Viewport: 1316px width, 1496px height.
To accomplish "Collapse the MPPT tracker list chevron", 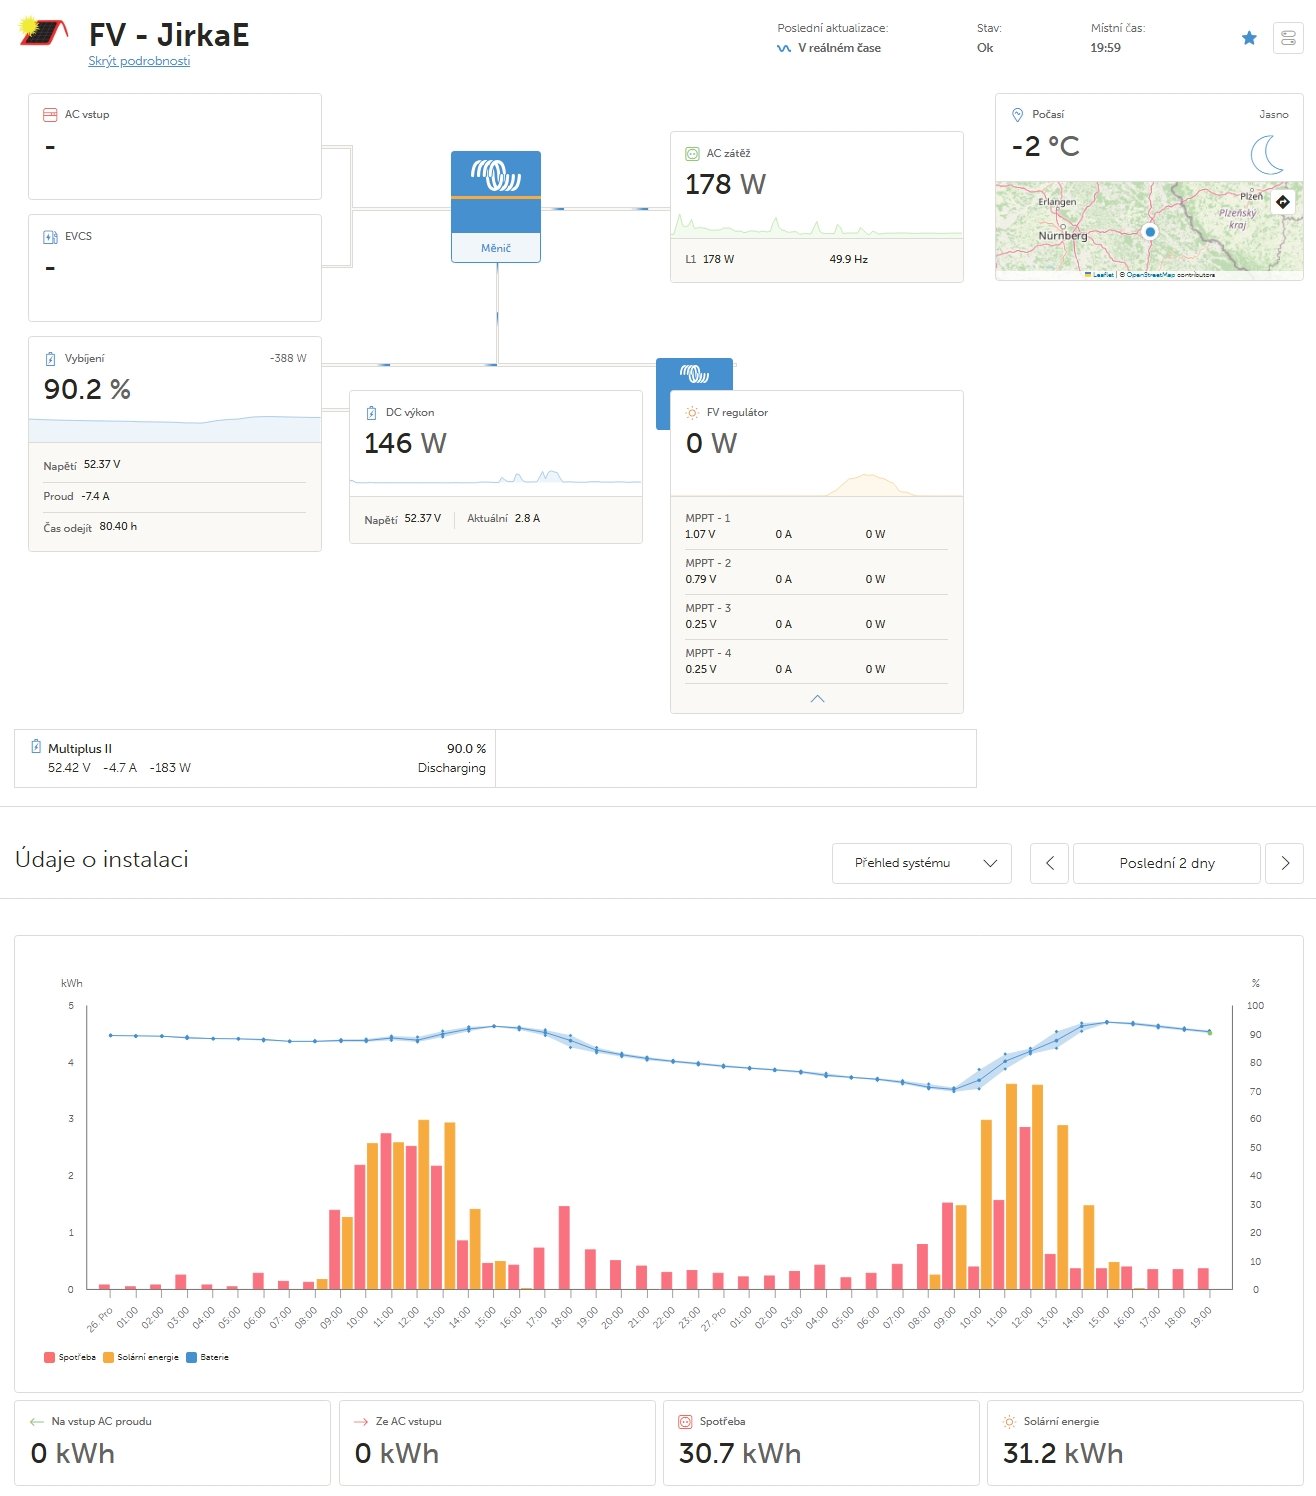I will click(817, 698).
